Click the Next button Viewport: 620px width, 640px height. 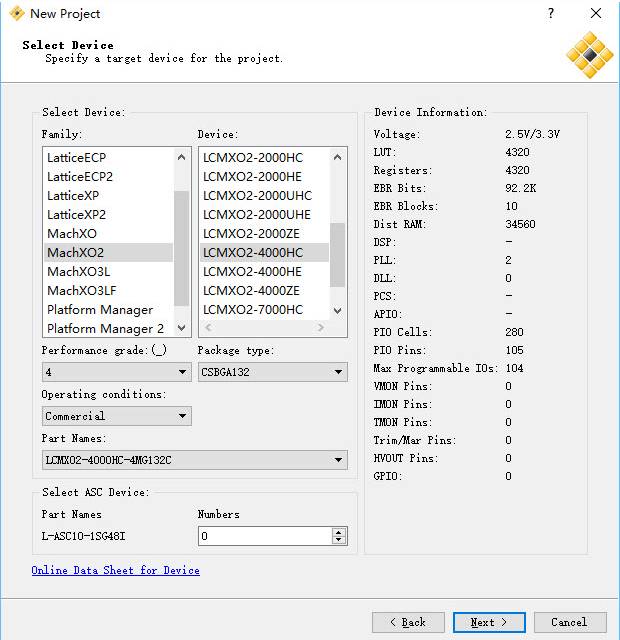coord(489,622)
